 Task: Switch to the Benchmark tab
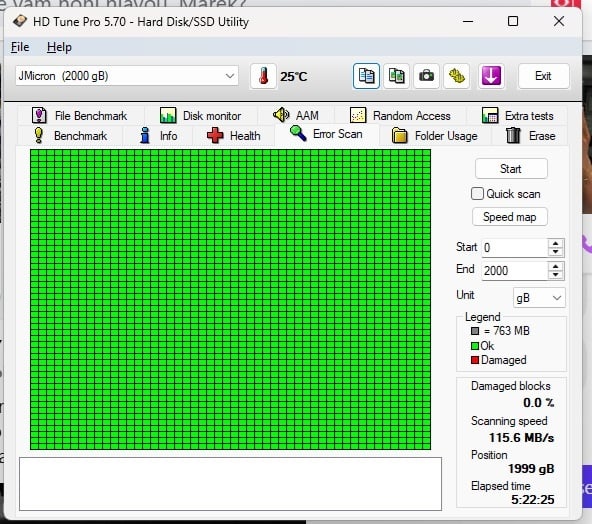(x=70, y=136)
